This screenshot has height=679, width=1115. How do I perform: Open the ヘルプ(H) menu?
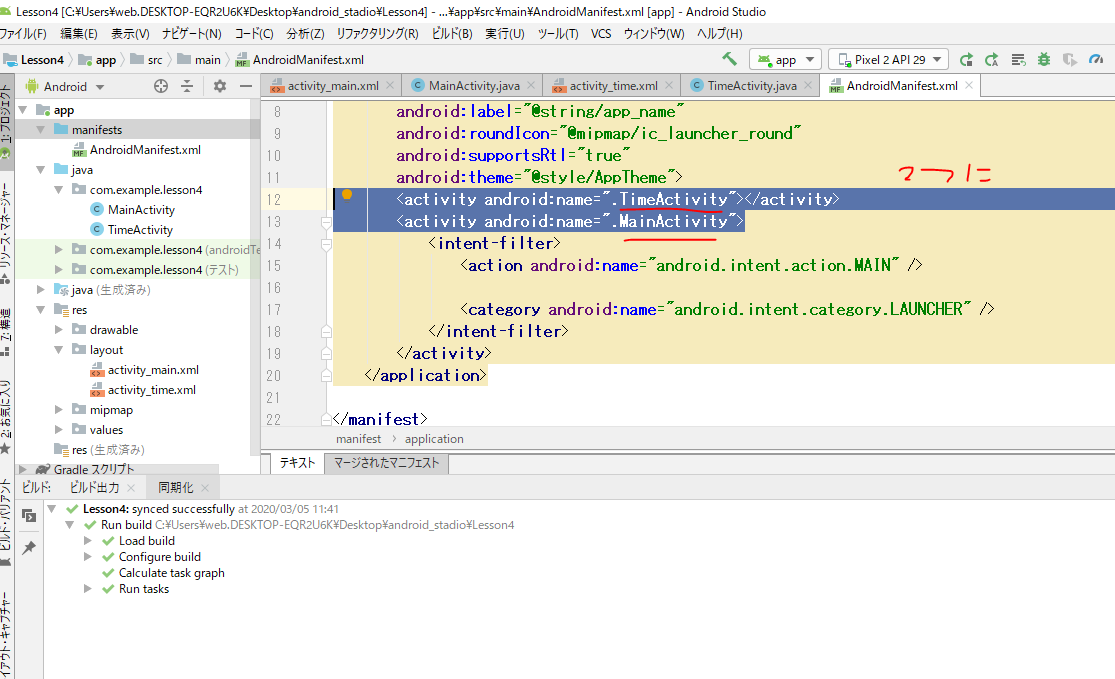pyautogui.click(x=720, y=33)
